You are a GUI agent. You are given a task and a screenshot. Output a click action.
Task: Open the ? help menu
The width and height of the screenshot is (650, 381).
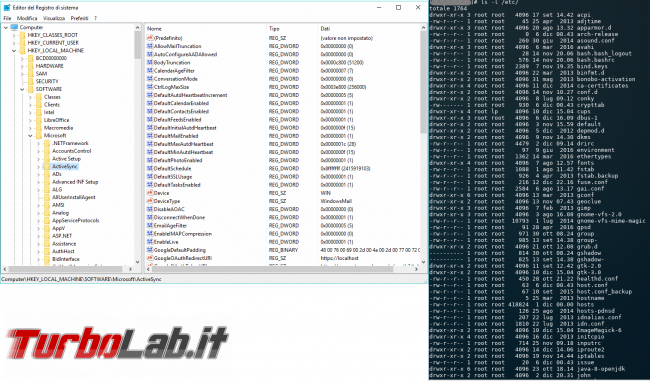[95, 18]
